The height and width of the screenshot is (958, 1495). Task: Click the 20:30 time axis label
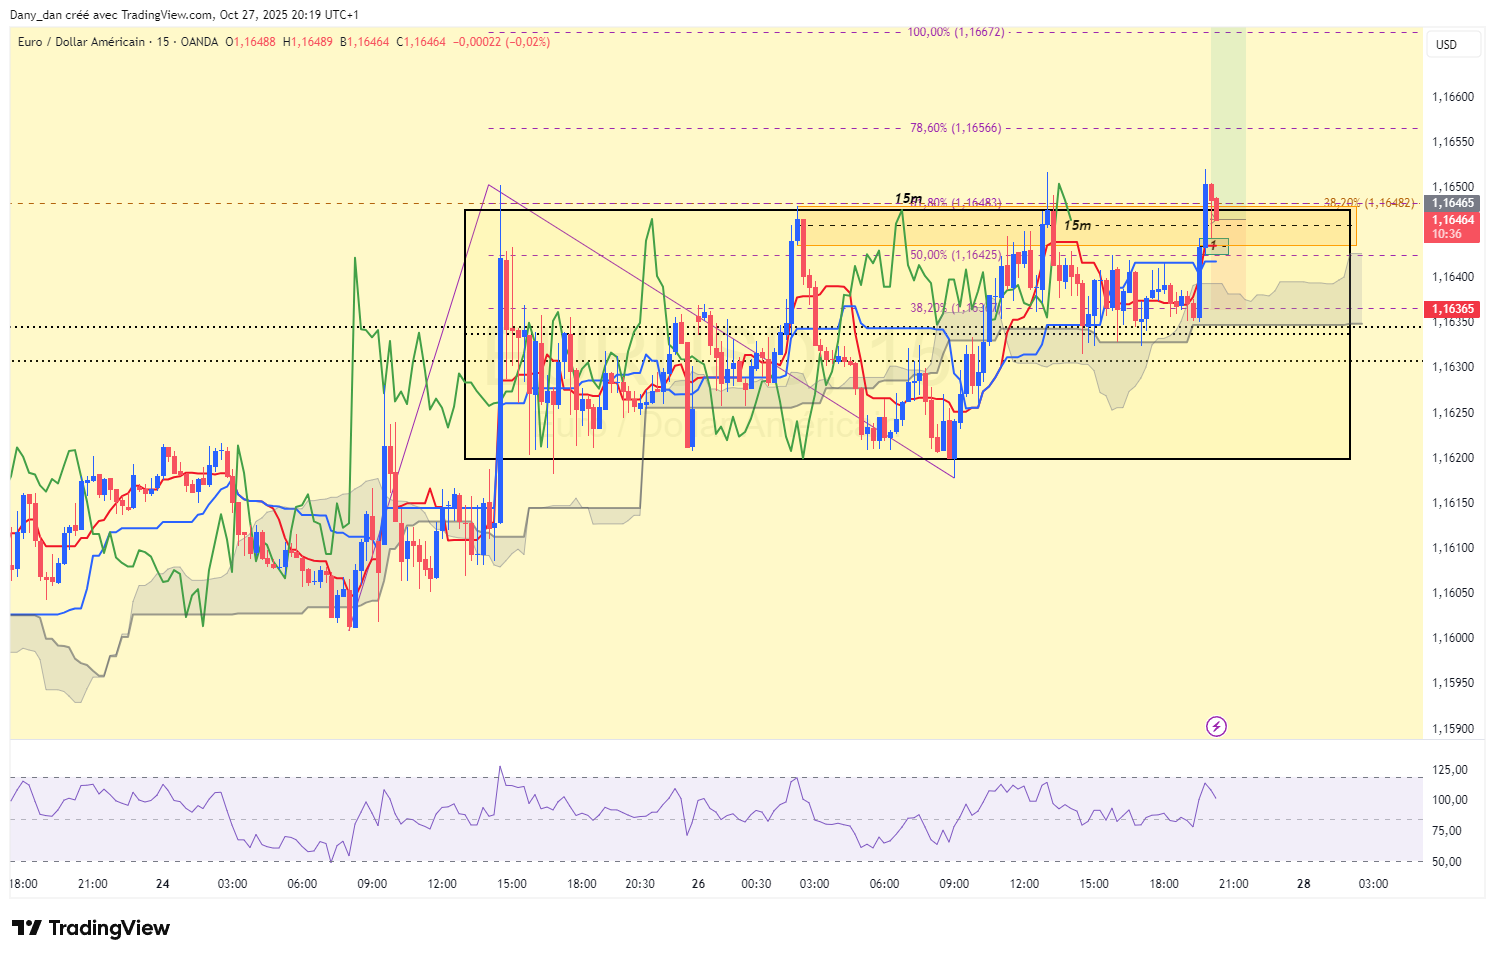coord(640,884)
